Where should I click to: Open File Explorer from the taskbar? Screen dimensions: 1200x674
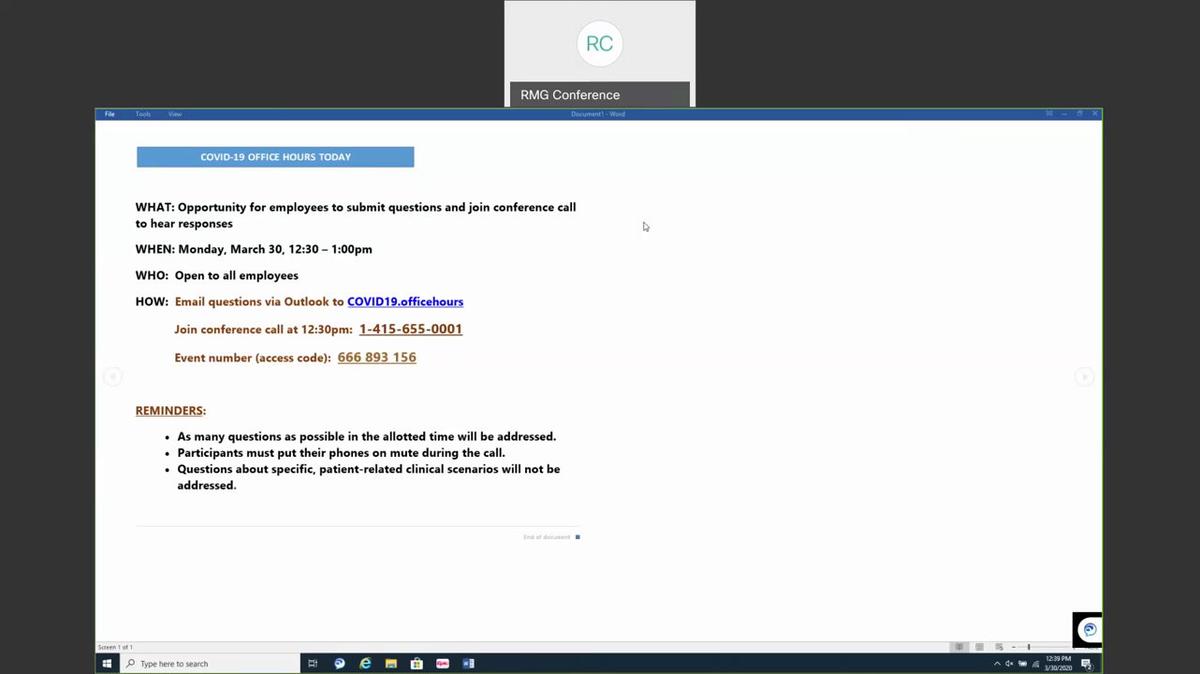coord(391,664)
